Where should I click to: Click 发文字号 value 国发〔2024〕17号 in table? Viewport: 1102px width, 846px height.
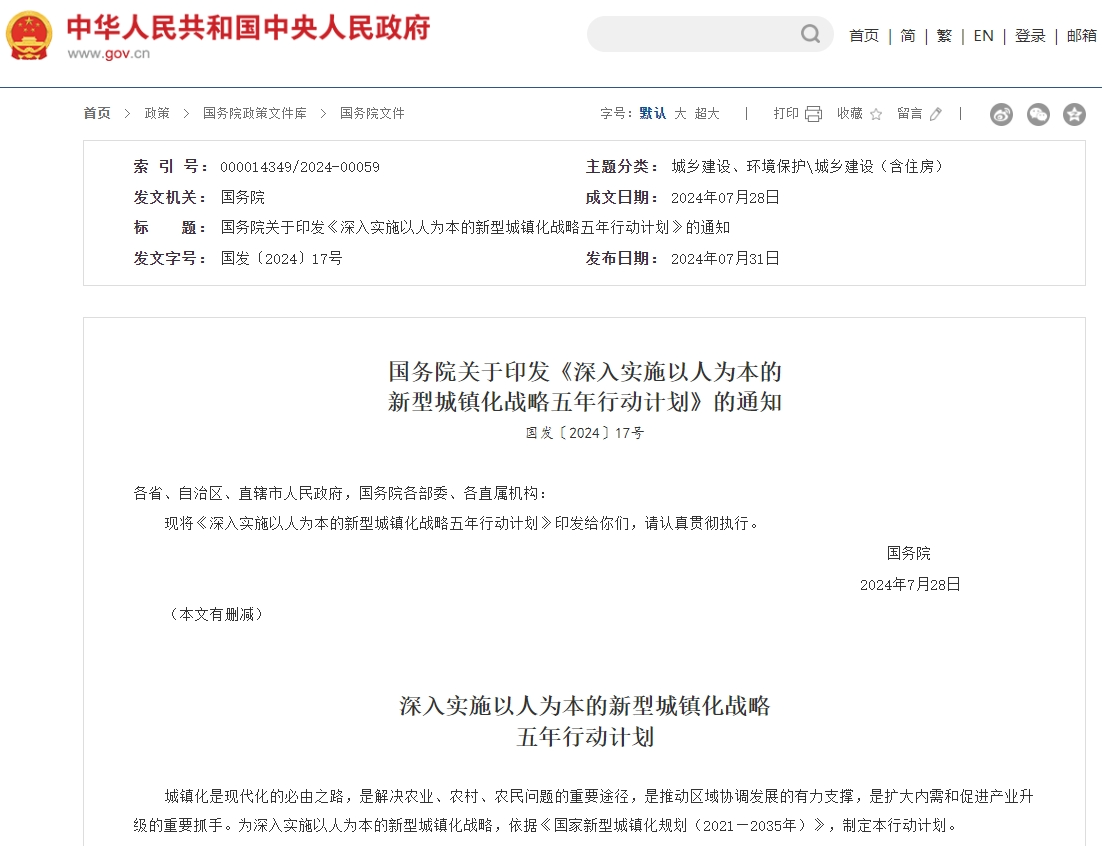click(281, 259)
